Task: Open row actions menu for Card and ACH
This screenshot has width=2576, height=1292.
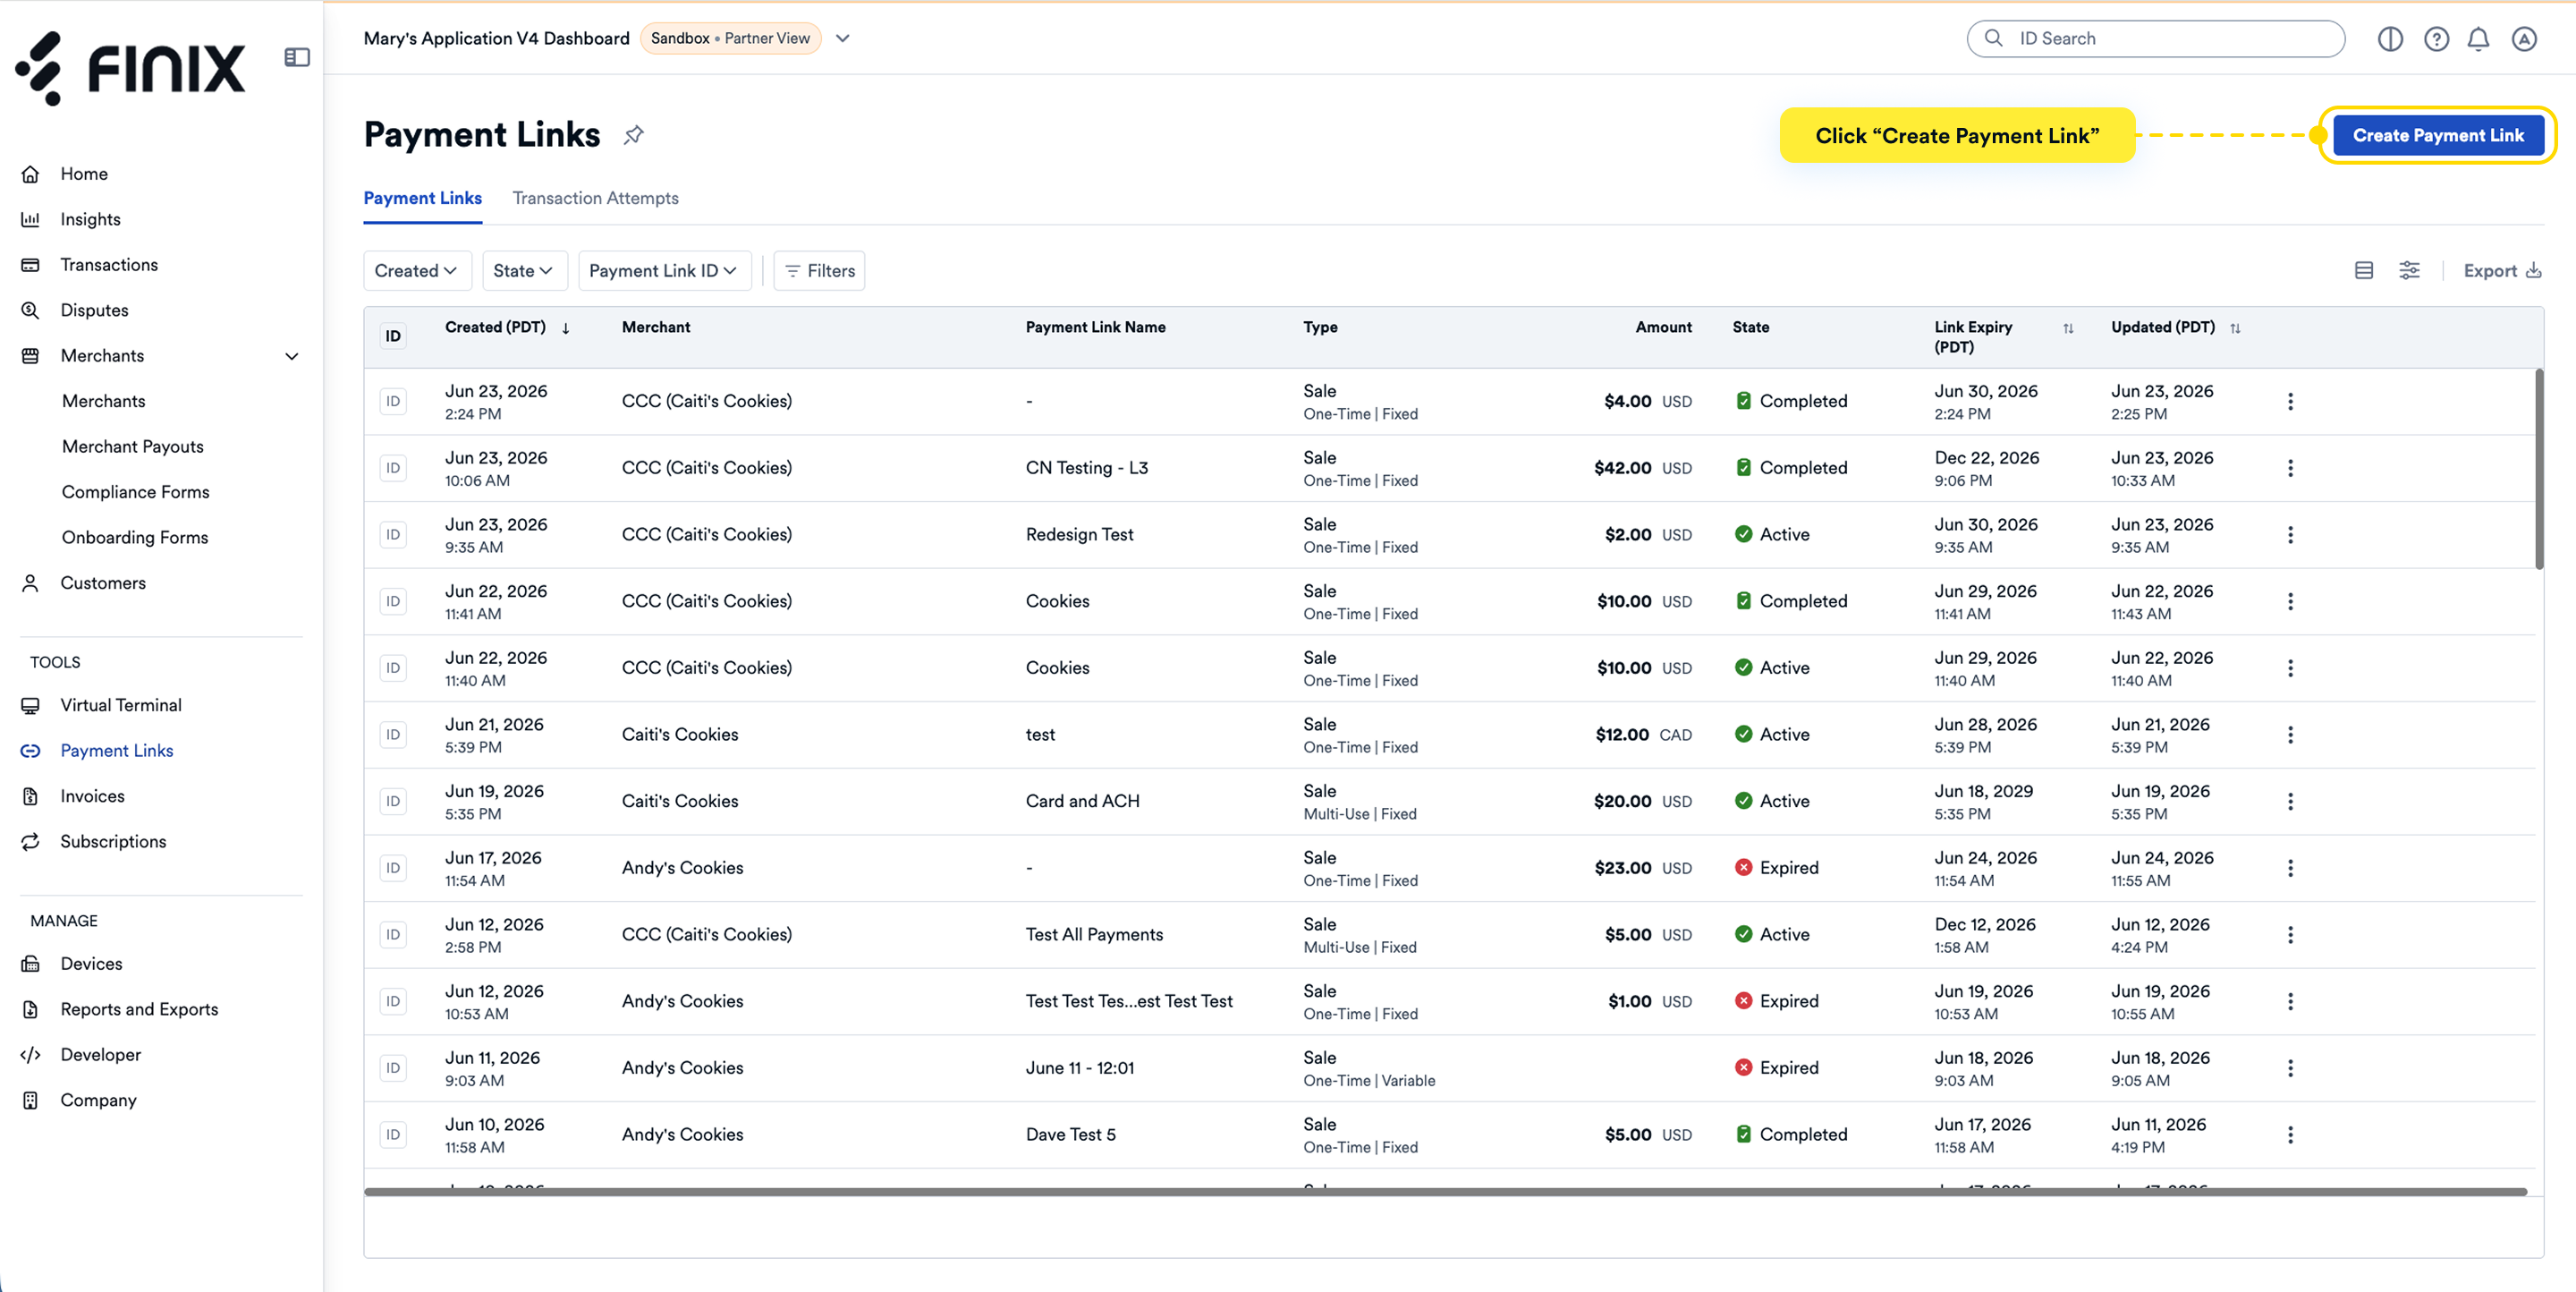Action: [x=2290, y=802]
